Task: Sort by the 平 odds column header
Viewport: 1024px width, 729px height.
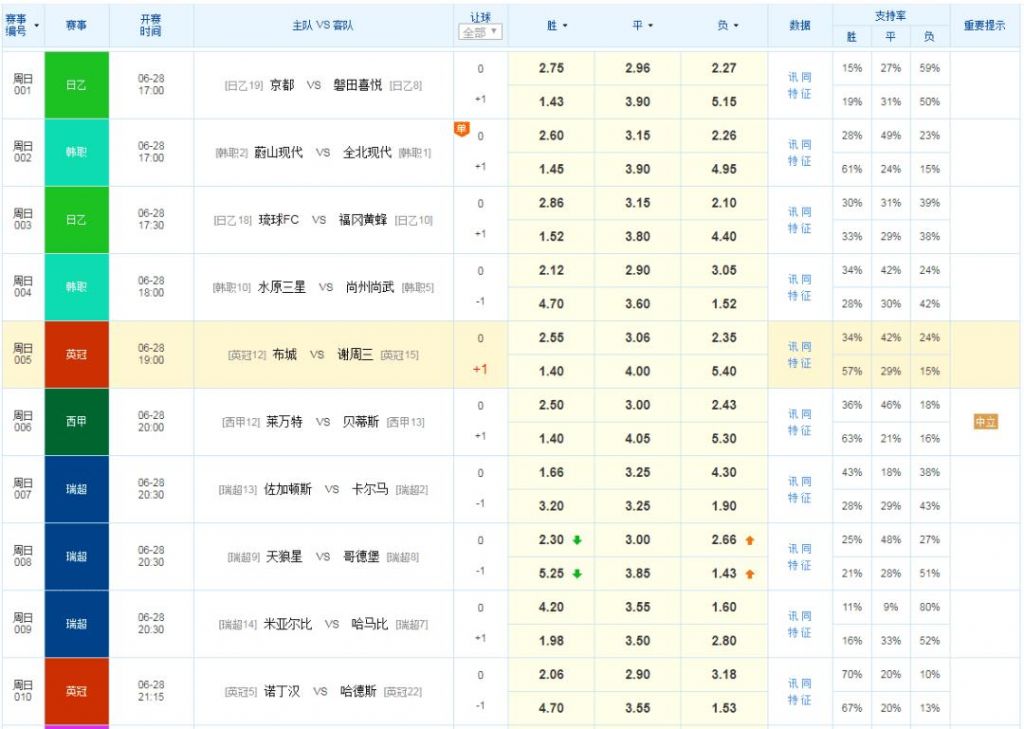Action: tap(643, 25)
